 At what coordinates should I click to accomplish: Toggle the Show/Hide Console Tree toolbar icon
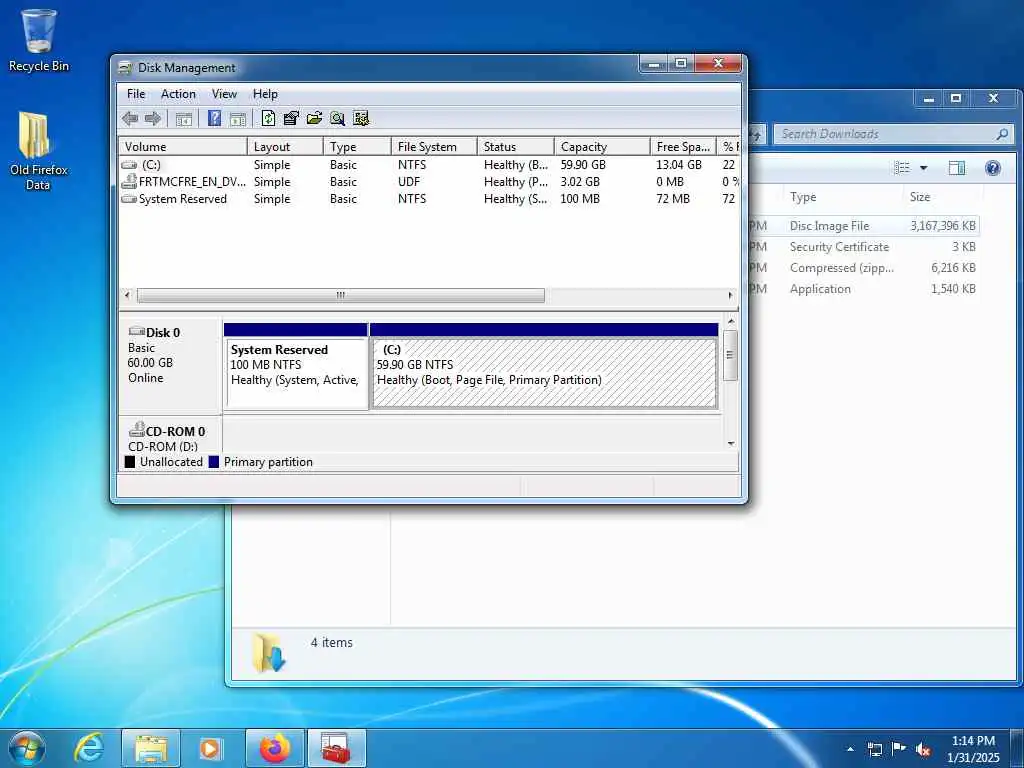pos(184,118)
